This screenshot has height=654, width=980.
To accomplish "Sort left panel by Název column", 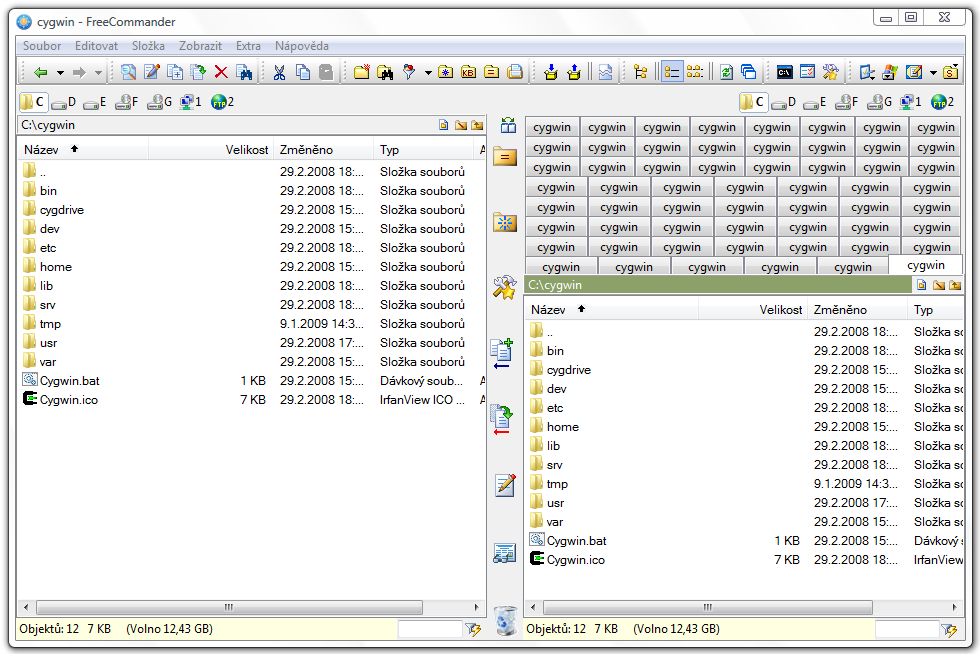I will (83, 149).
